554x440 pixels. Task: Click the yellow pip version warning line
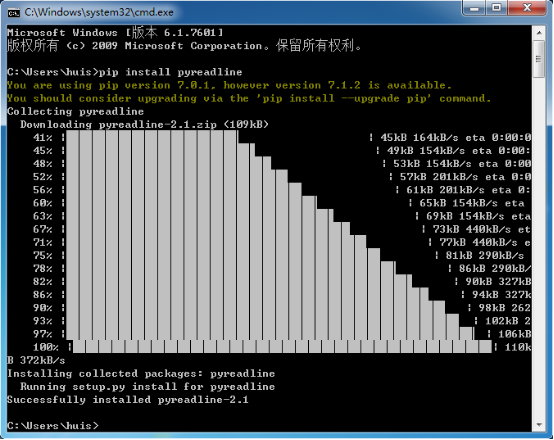(x=229, y=85)
